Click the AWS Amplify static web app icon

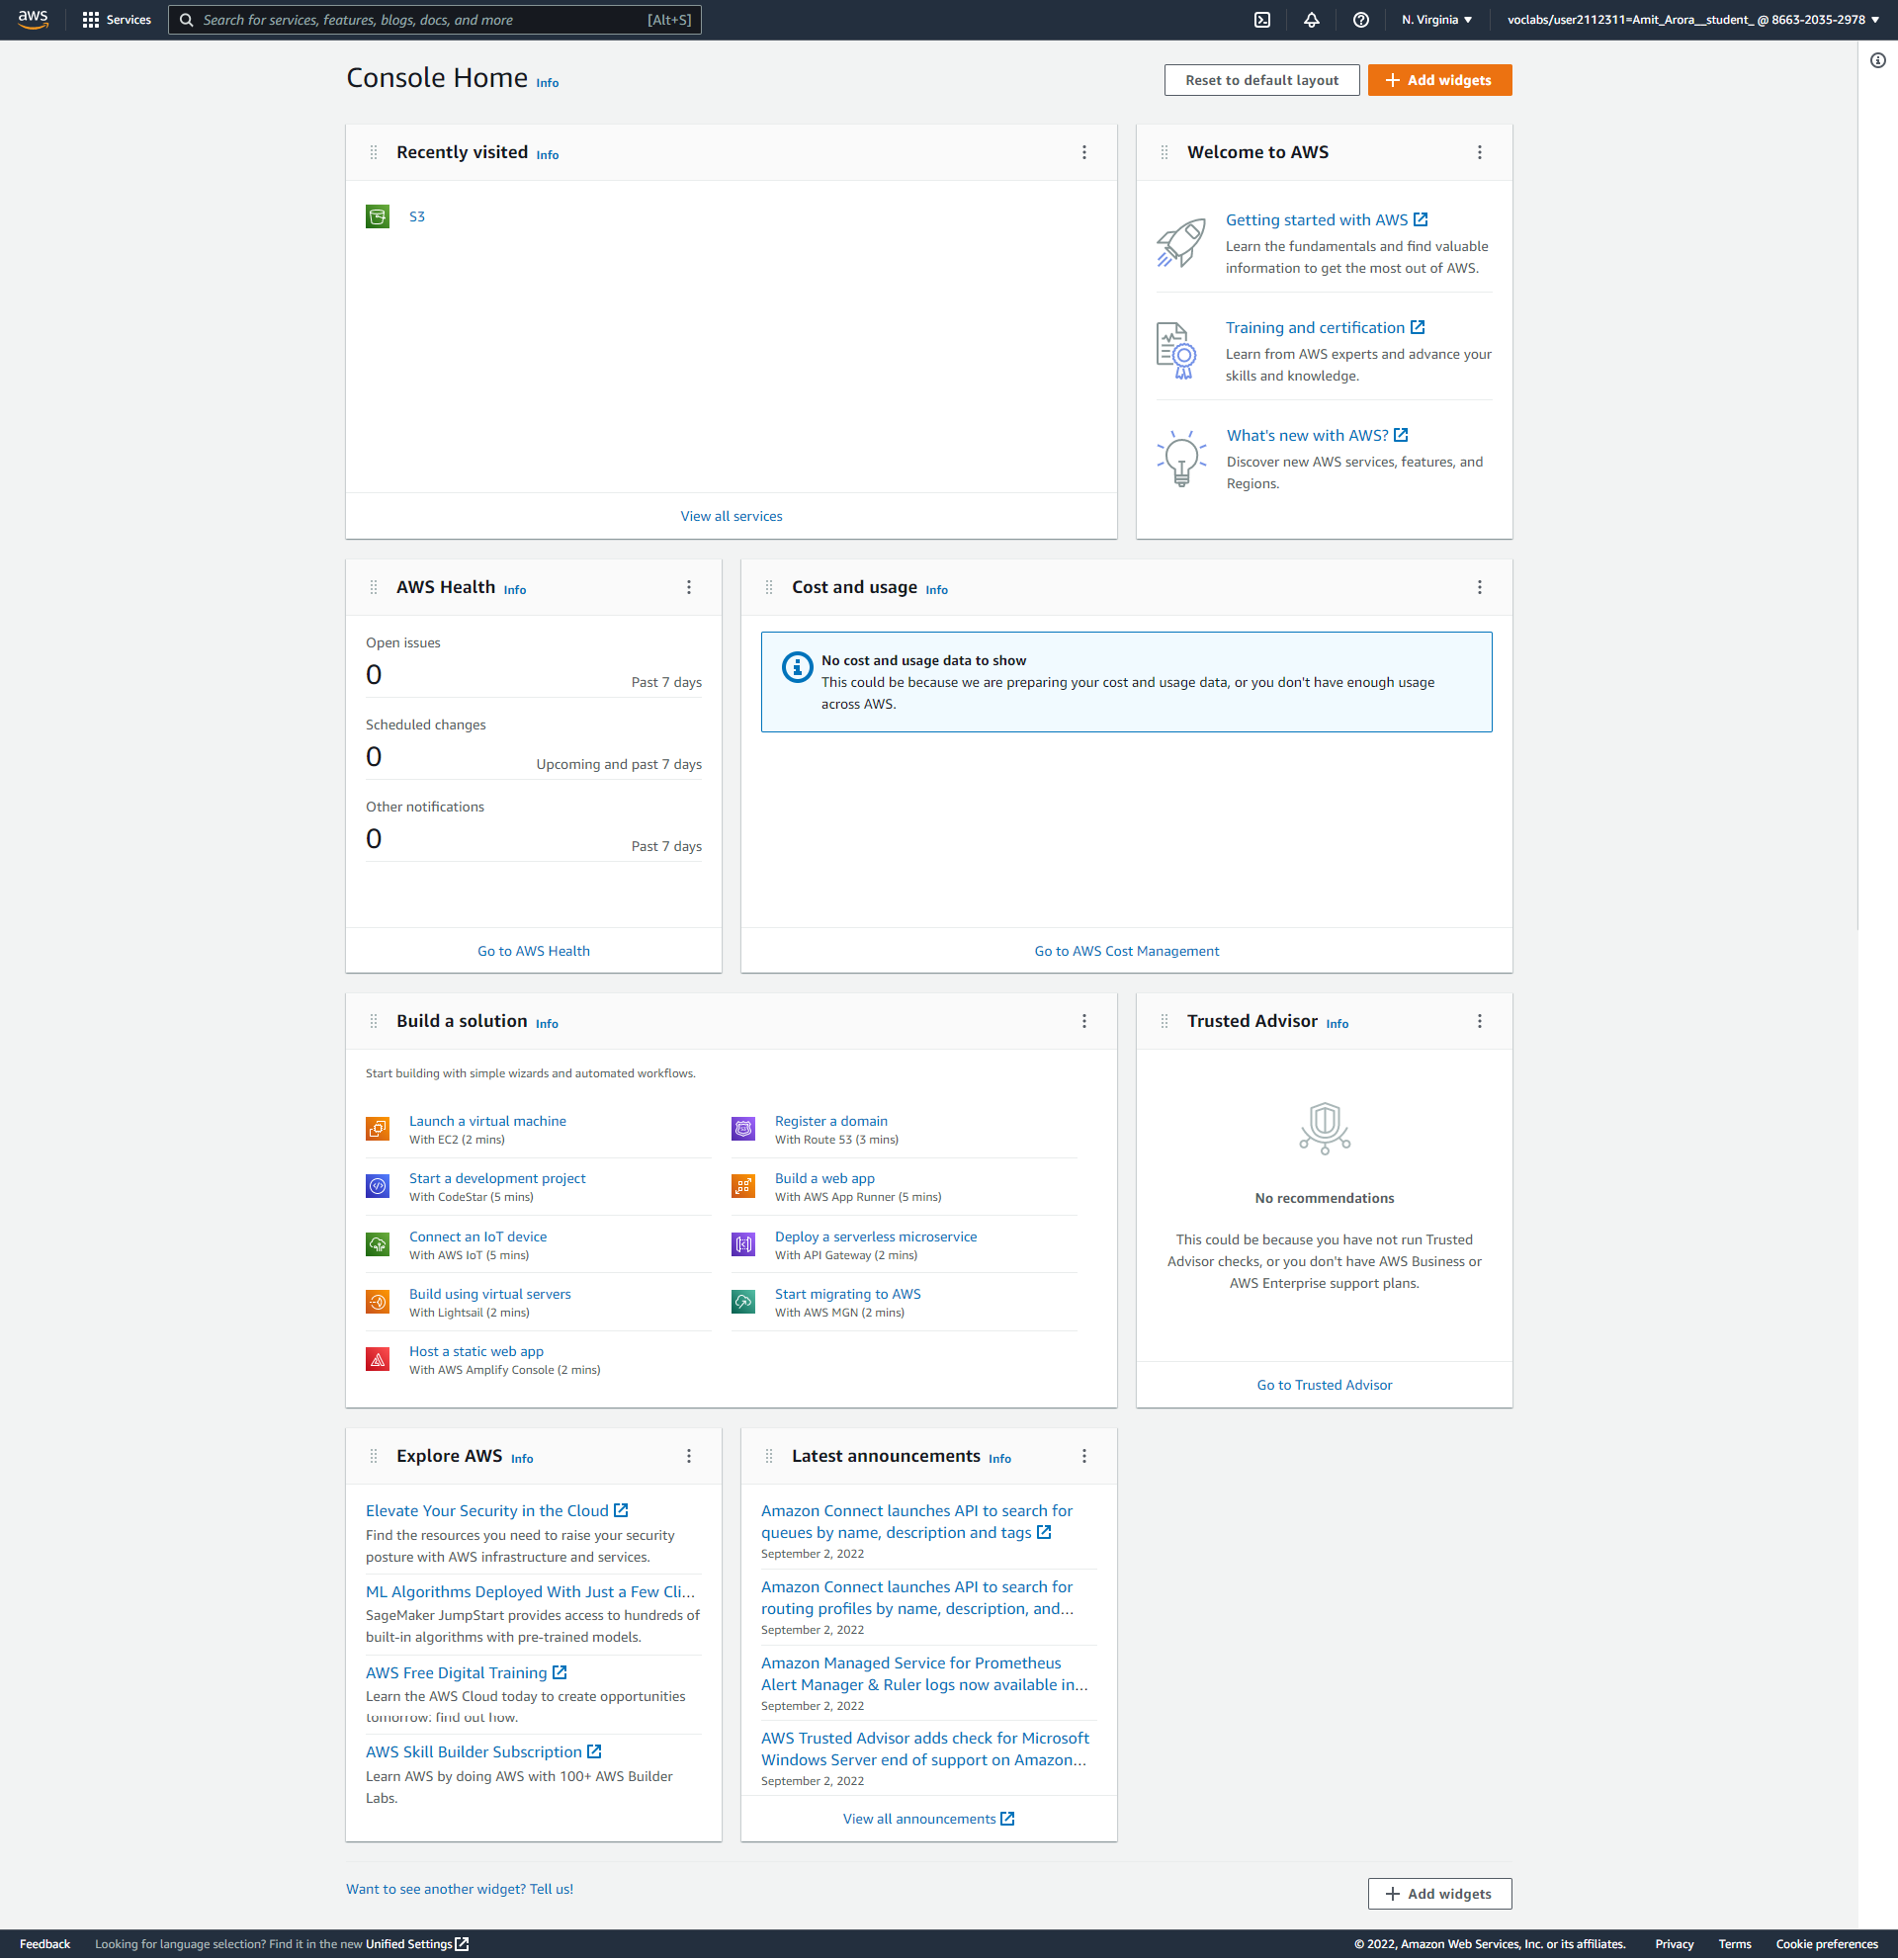[377, 1360]
